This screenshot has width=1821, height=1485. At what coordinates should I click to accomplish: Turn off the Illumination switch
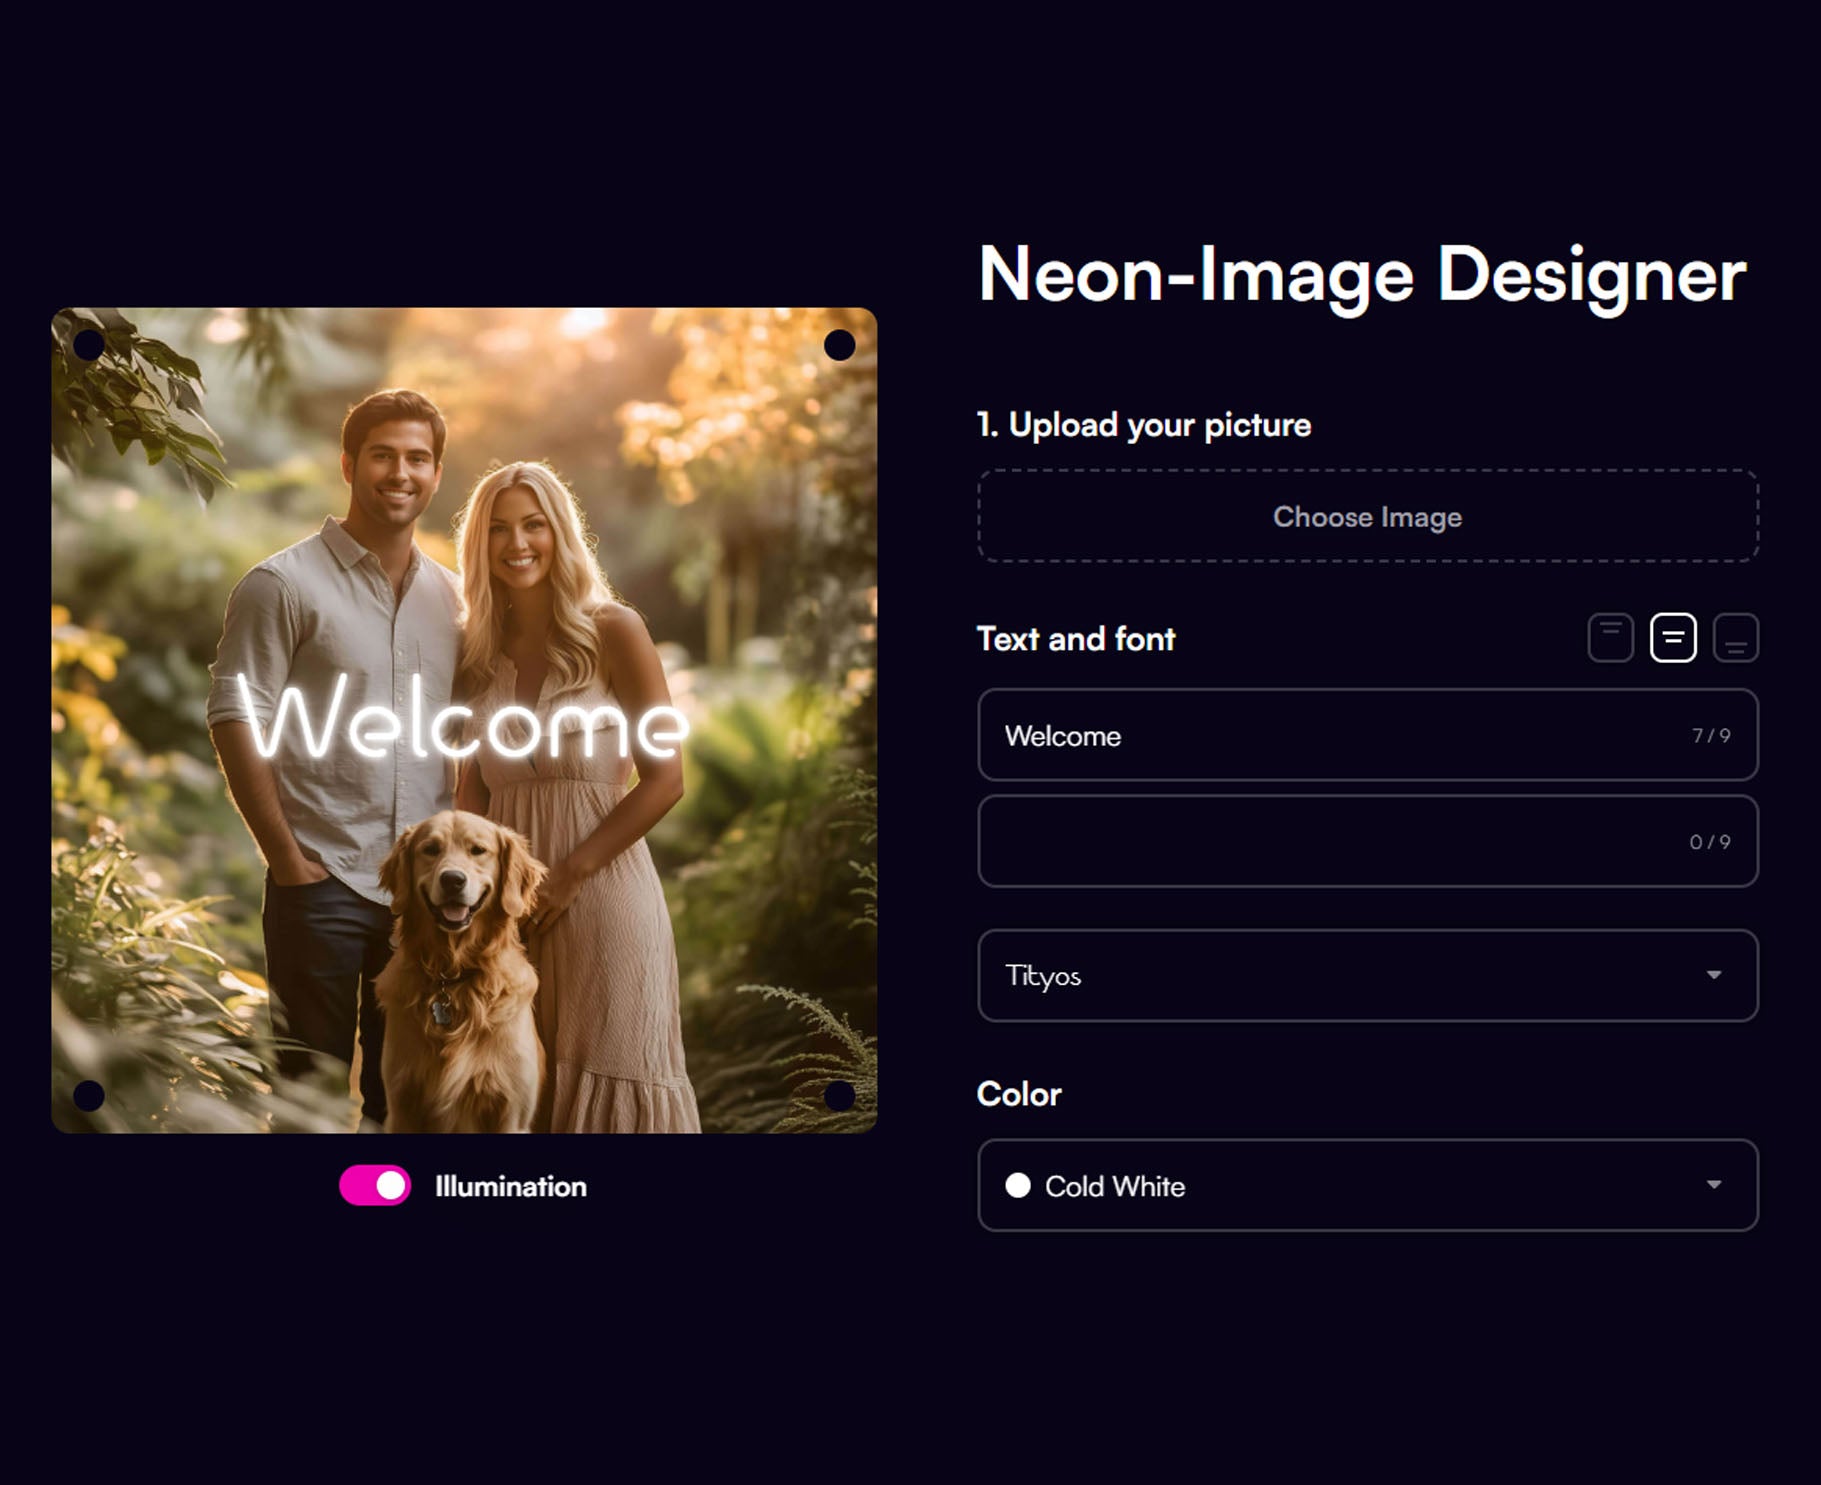pos(375,1186)
